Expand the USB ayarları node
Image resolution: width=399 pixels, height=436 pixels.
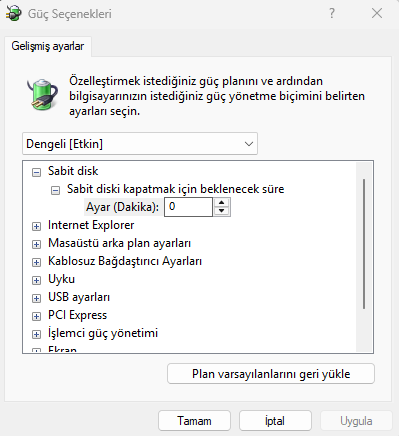36,298
